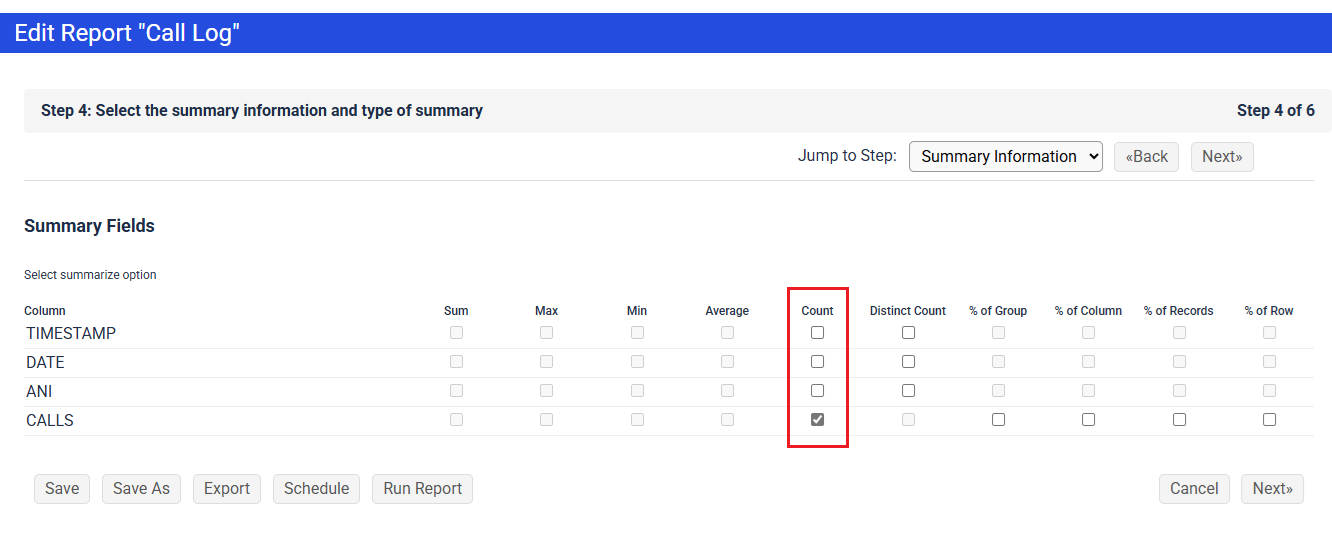Click the DATE column name
The height and width of the screenshot is (538, 1332).
click(45, 363)
